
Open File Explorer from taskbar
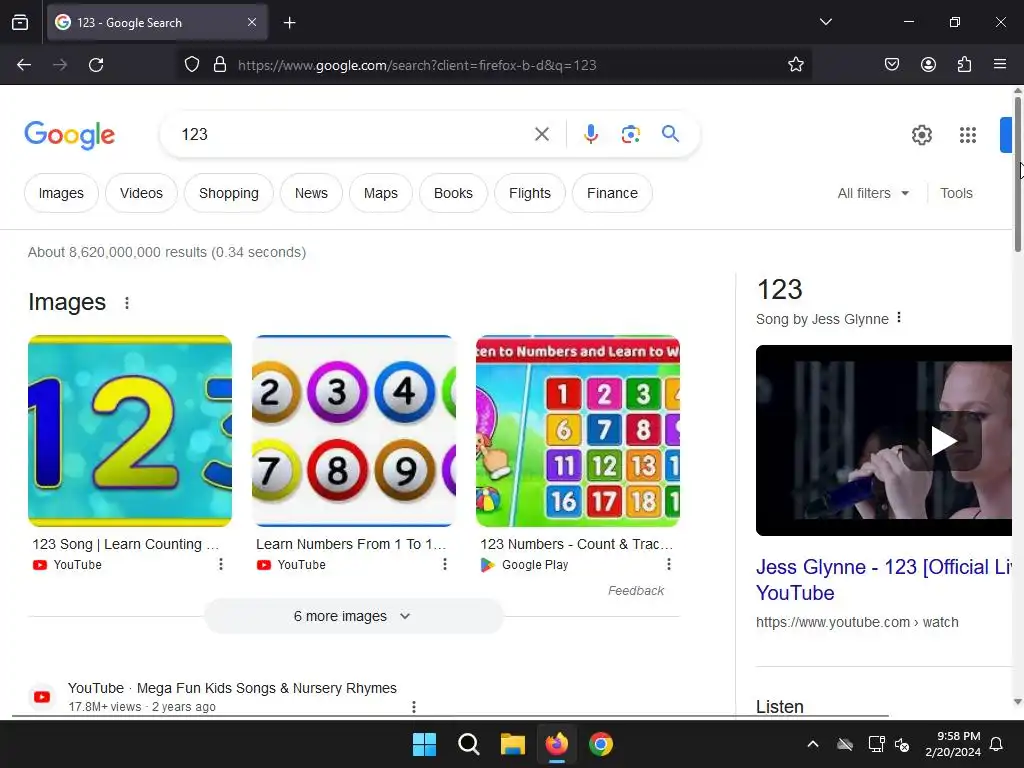[513, 744]
